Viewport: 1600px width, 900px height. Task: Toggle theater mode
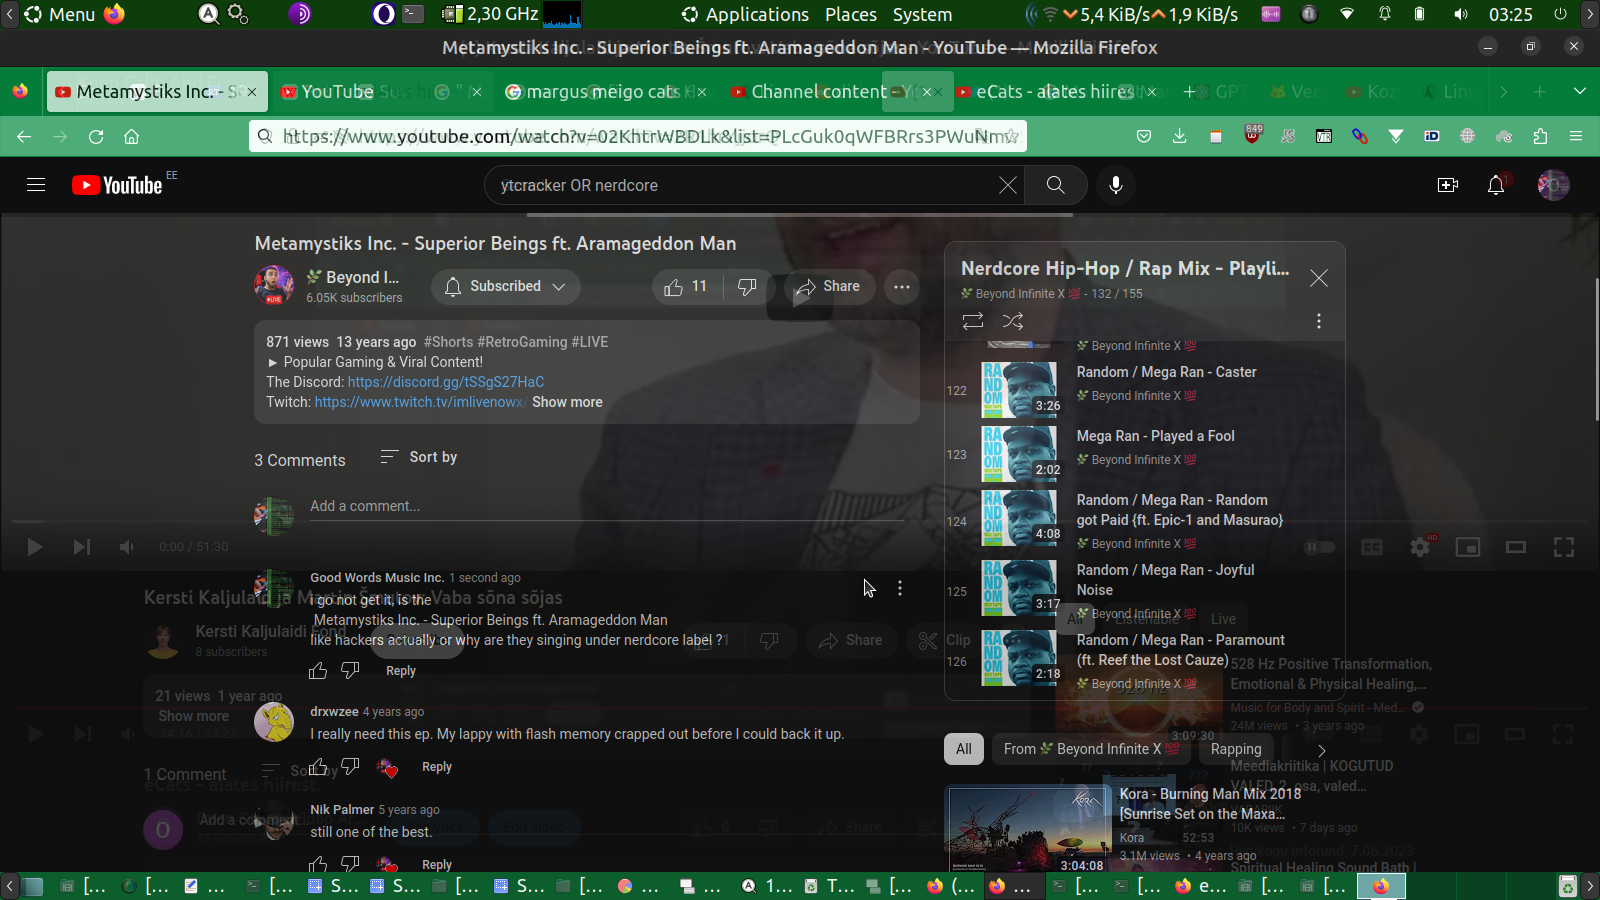coord(1516,547)
